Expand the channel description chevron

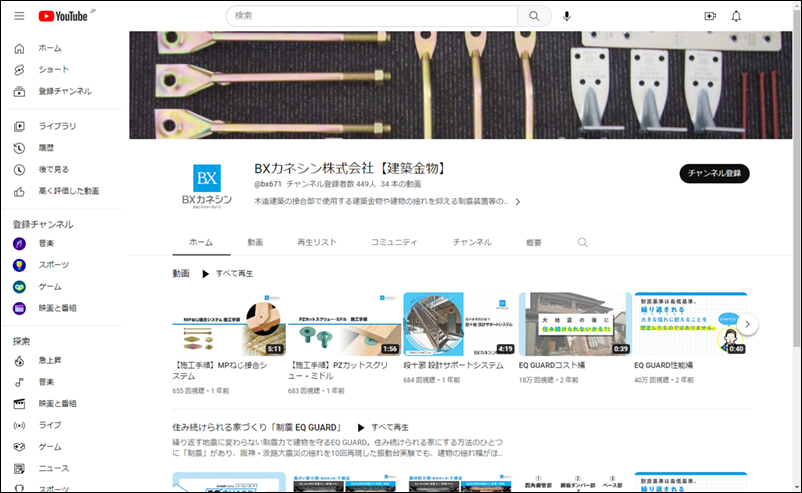point(518,202)
